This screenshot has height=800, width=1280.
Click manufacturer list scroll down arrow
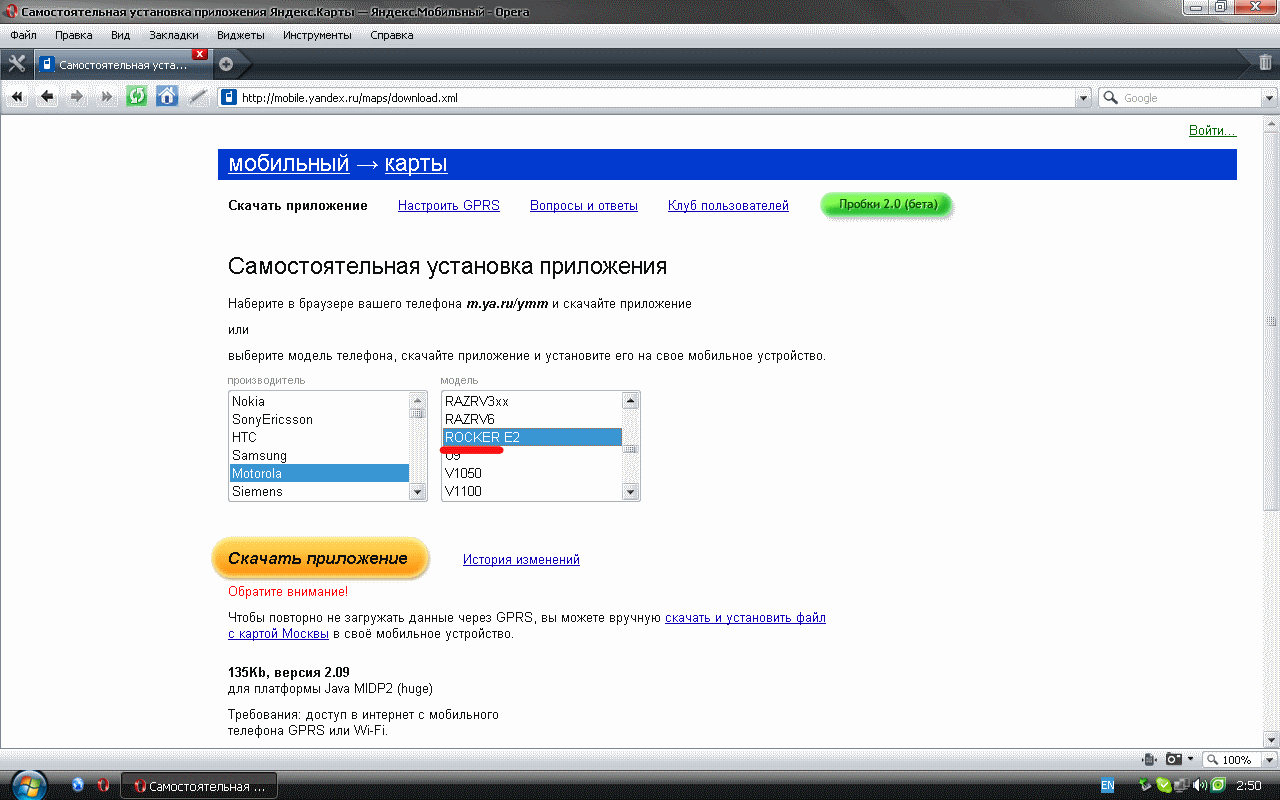coord(418,492)
